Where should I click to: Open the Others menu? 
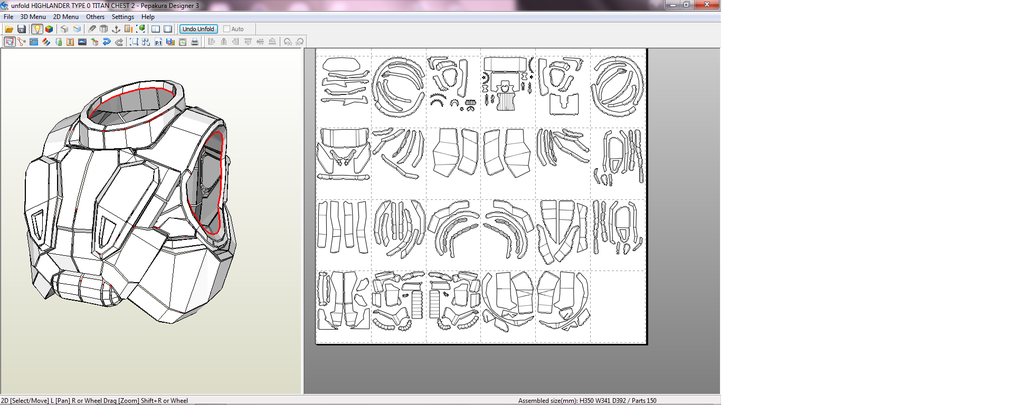click(x=95, y=17)
